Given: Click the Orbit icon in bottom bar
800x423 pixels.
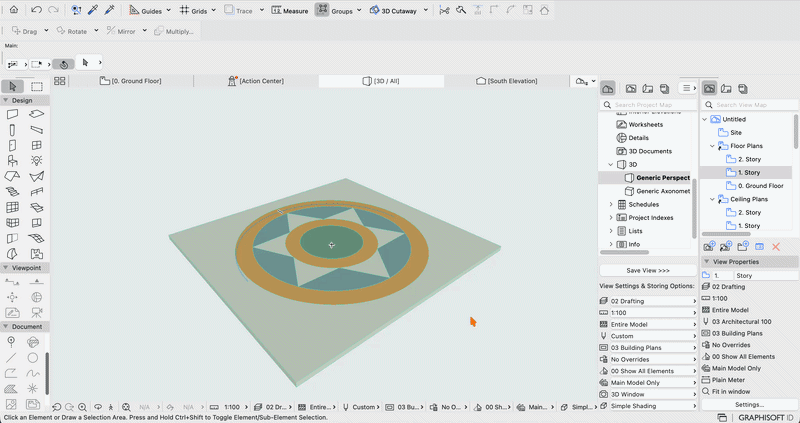Looking at the screenshot, I should (x=97, y=407).
